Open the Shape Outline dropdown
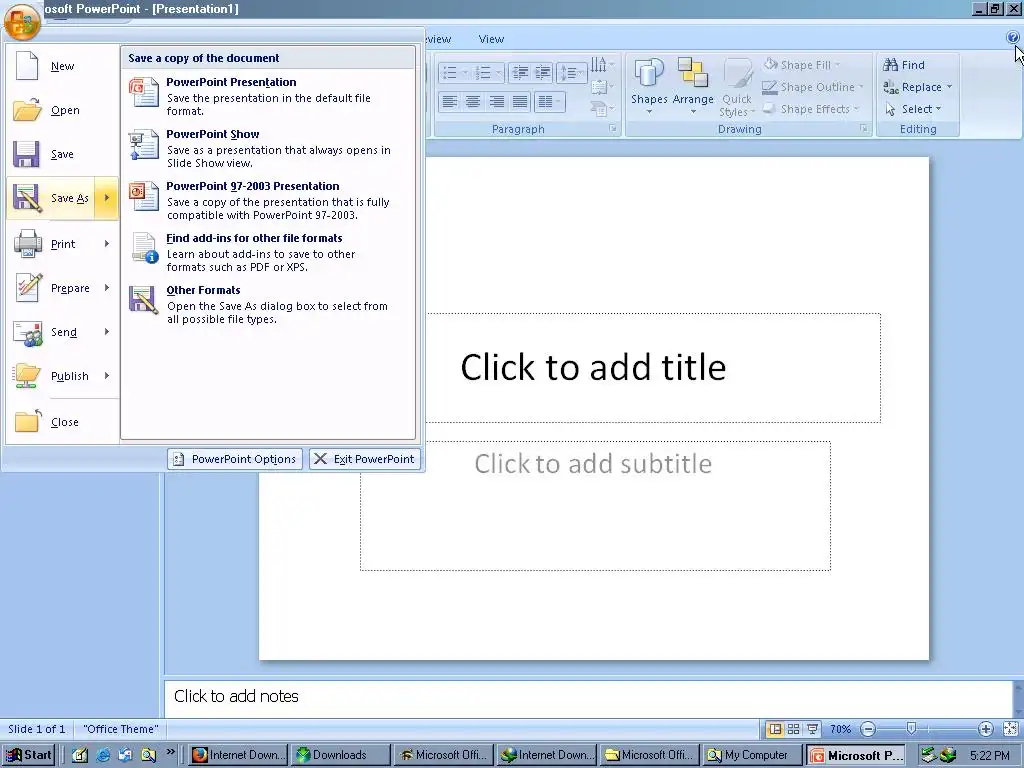The width and height of the screenshot is (1024, 768). pyautogui.click(x=814, y=87)
